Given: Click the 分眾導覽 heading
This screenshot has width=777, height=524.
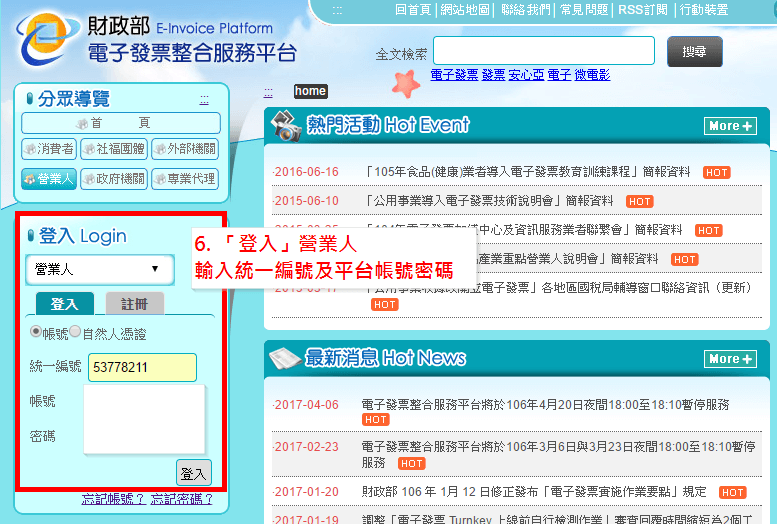Looking at the screenshot, I should pyautogui.click(x=74, y=99).
